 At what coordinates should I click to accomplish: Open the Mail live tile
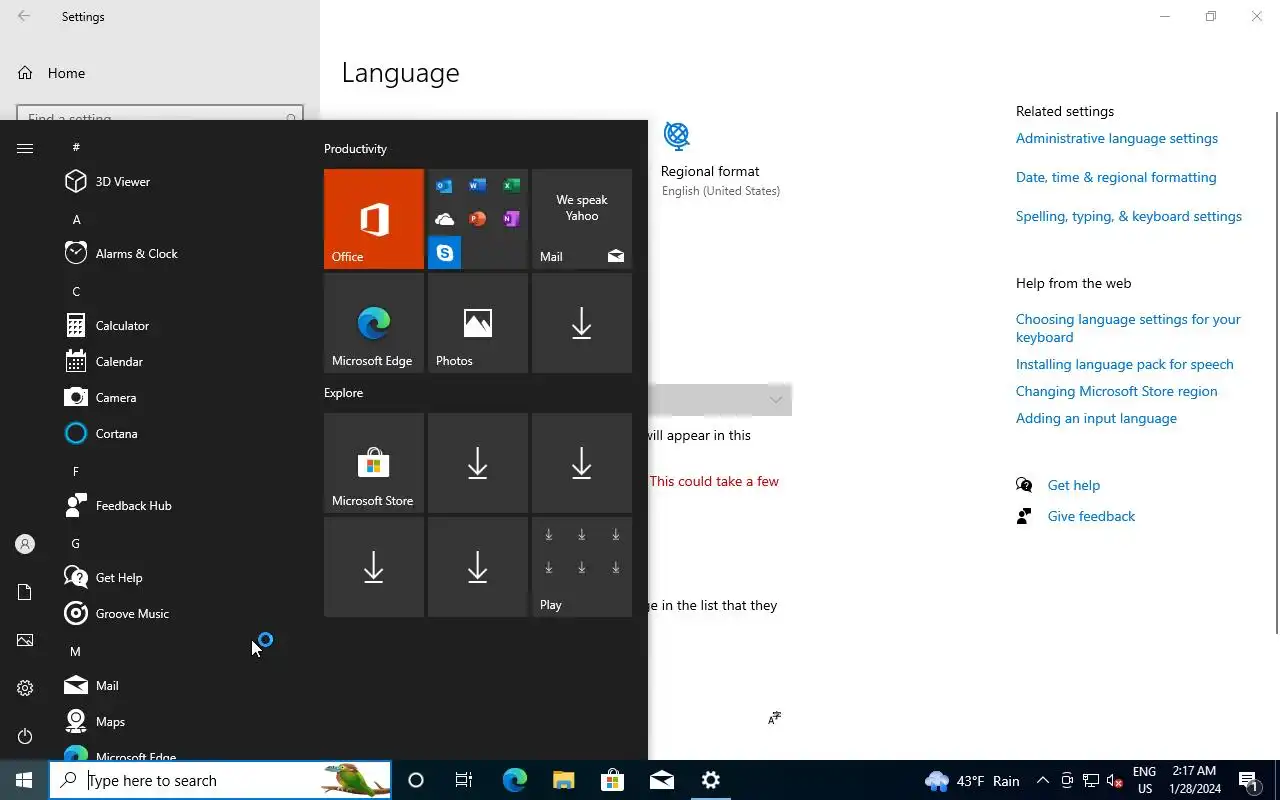[x=582, y=219]
